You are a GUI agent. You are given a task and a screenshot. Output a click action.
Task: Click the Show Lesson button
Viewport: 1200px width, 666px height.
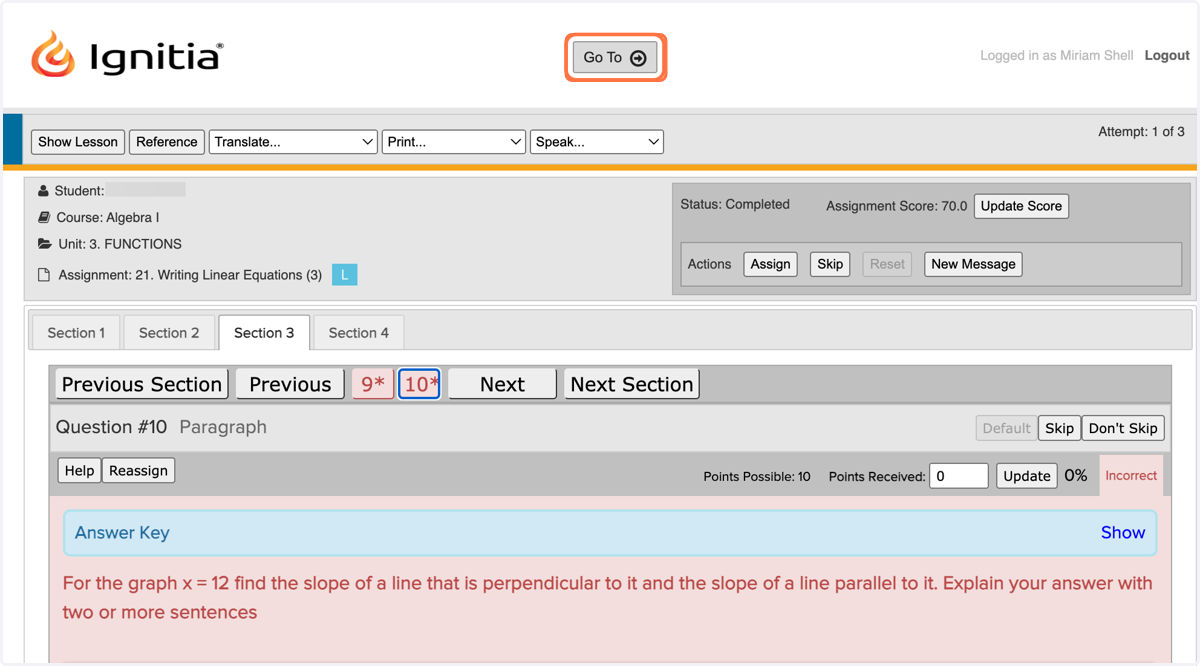click(x=78, y=142)
